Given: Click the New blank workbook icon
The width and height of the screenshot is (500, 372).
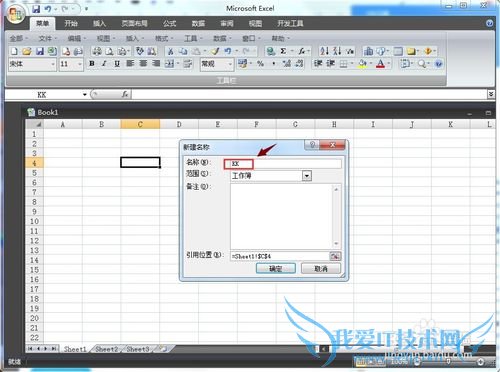Looking at the screenshot, I should 14,51.
